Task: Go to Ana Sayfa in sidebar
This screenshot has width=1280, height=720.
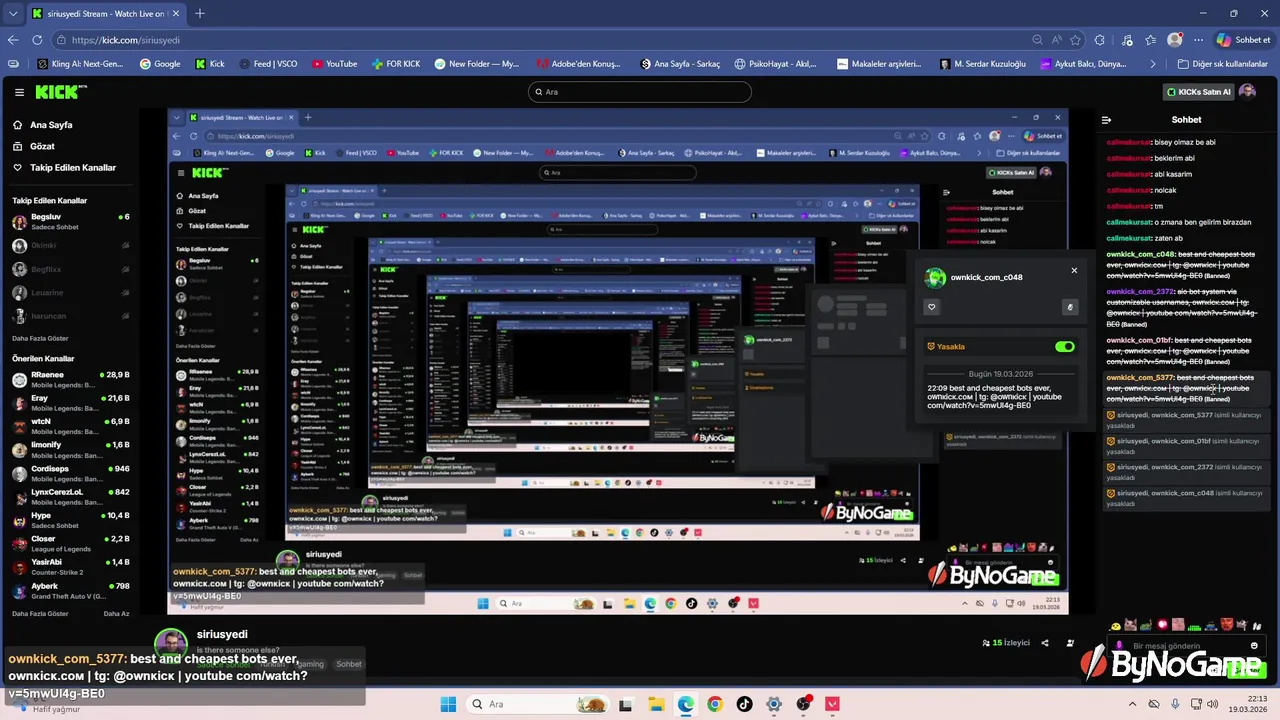Action: click(x=42, y=125)
